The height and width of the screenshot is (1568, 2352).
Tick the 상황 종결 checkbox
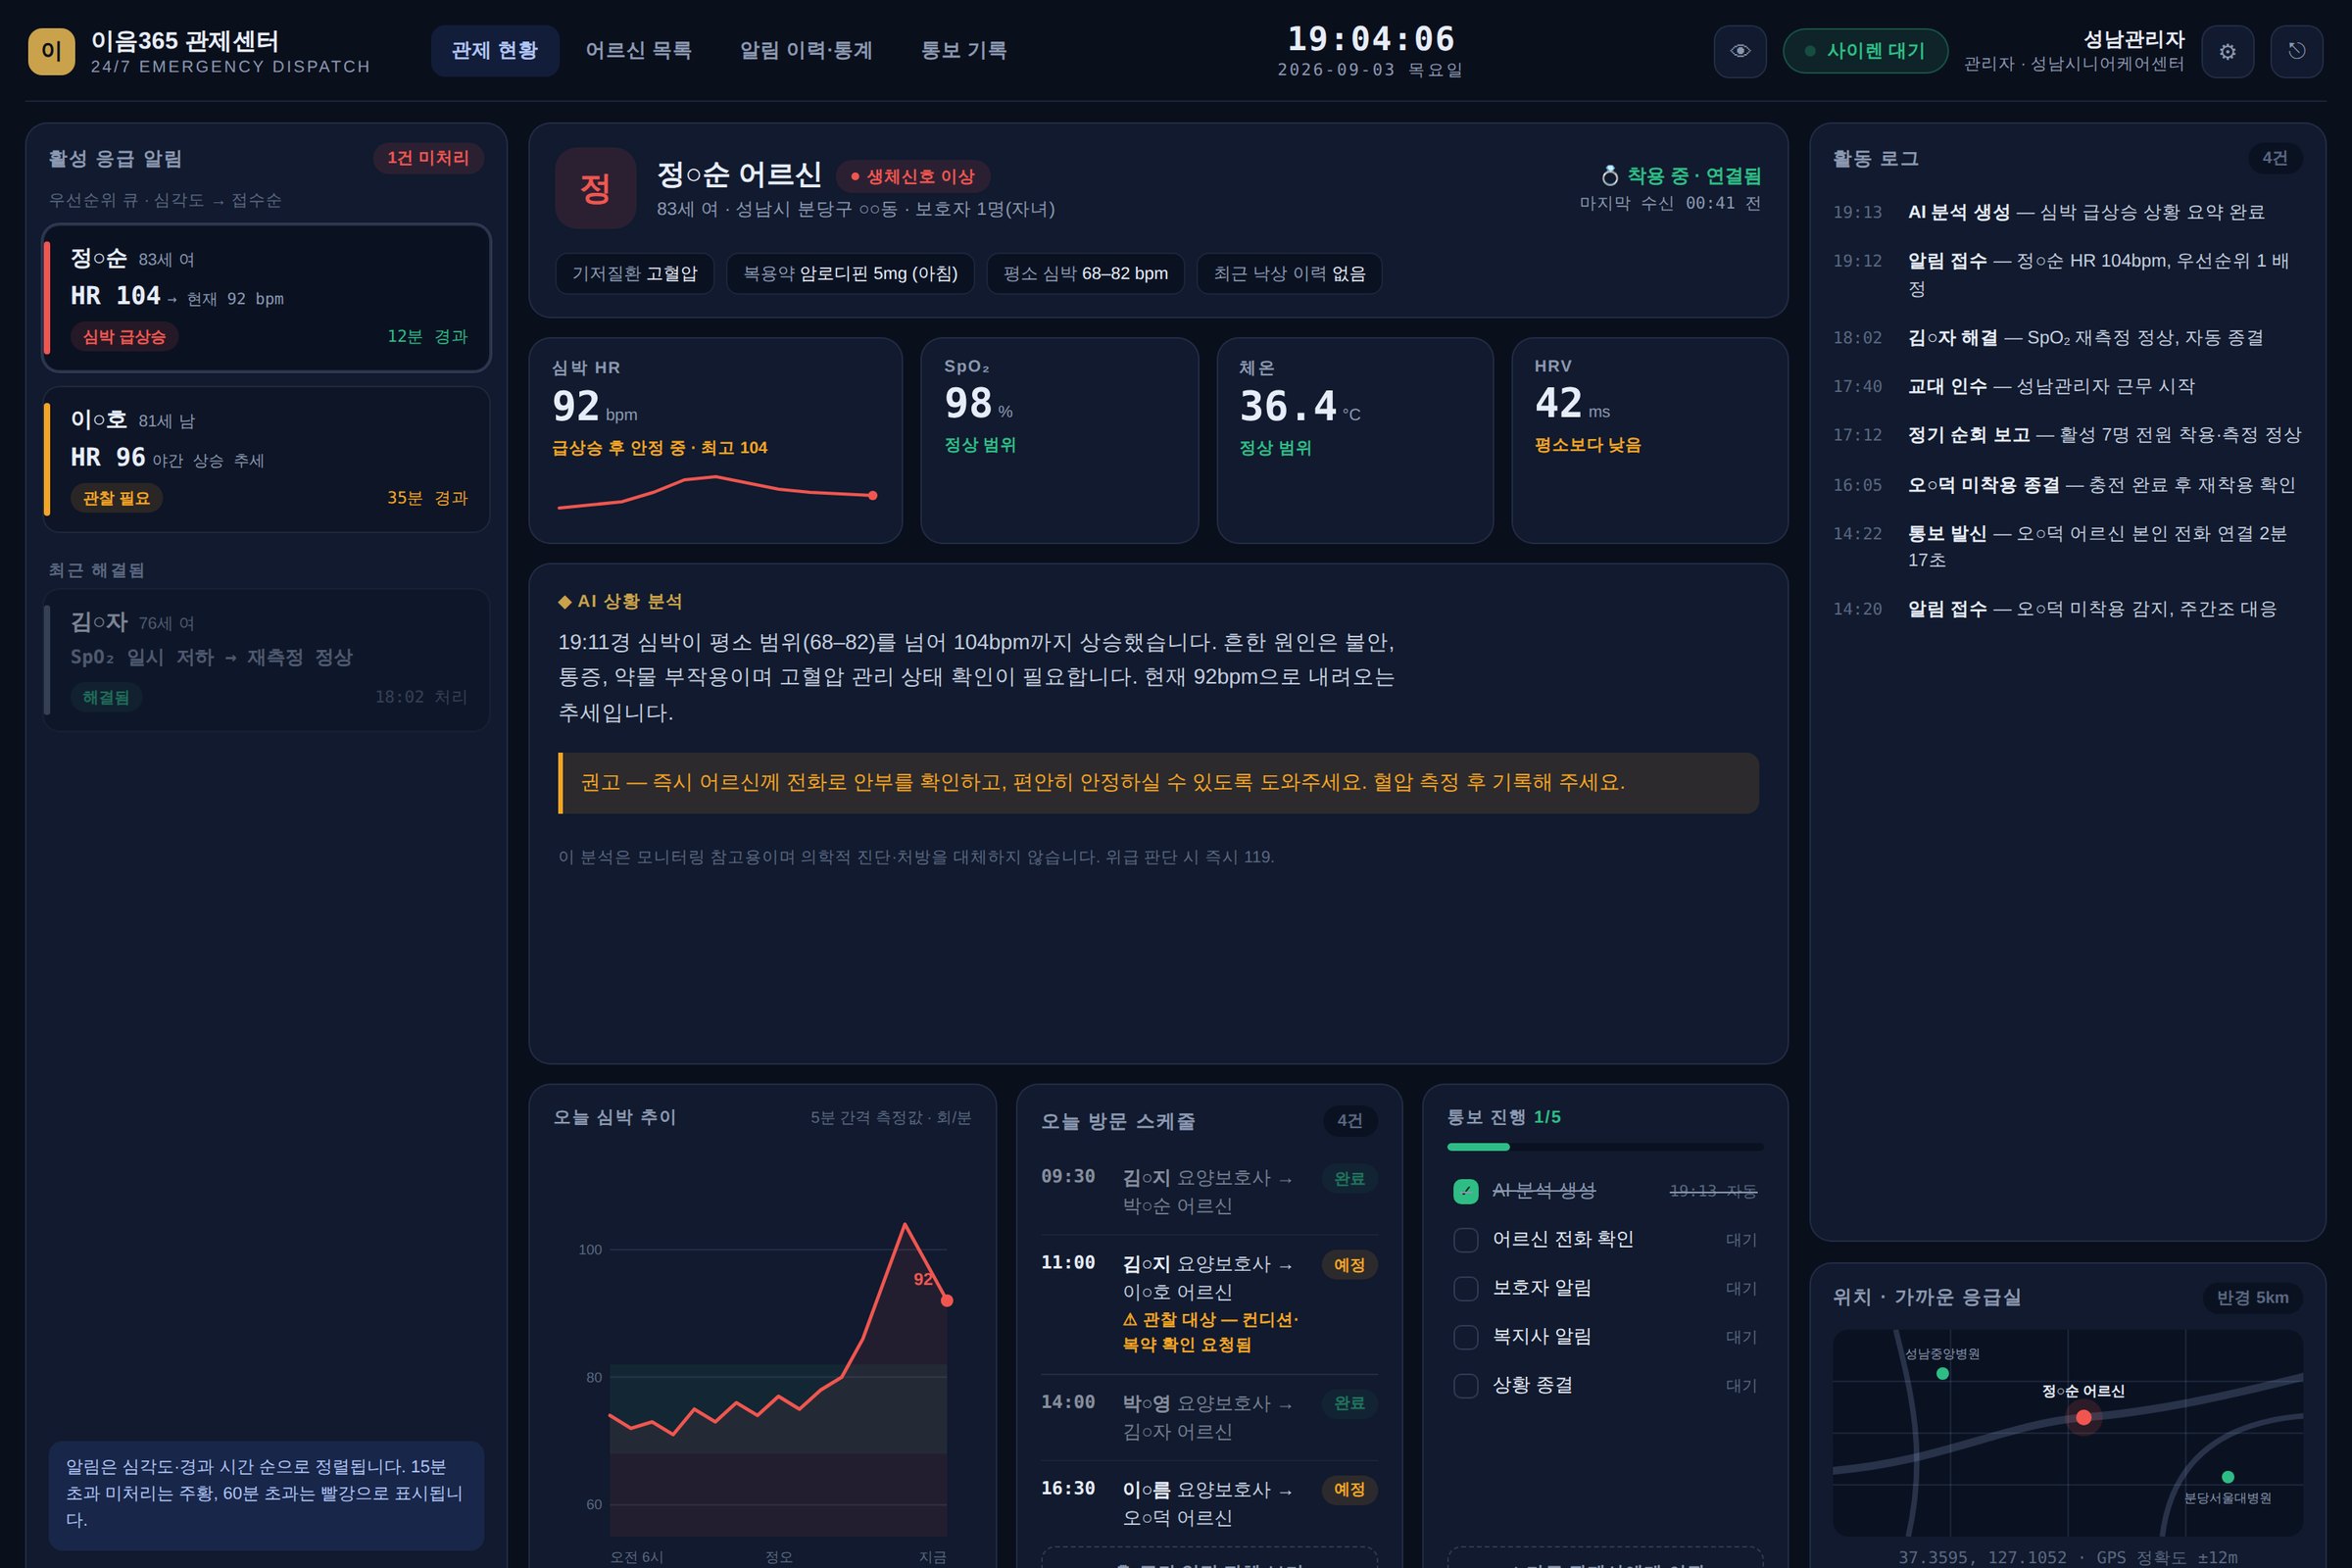1465,1386
